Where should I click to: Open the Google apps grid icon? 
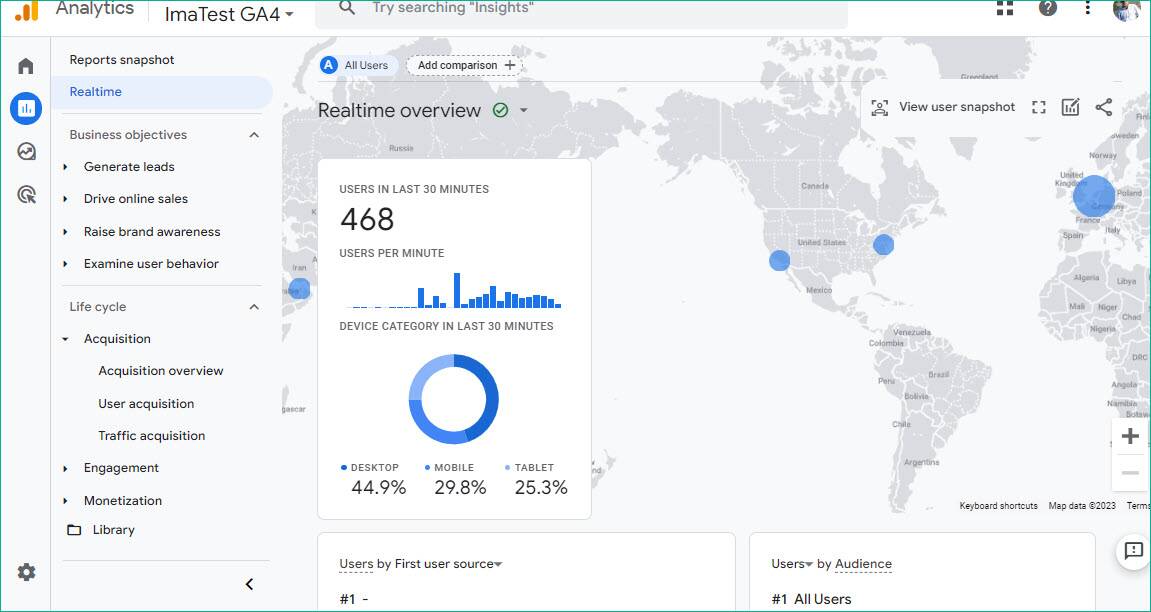[x=1005, y=8]
